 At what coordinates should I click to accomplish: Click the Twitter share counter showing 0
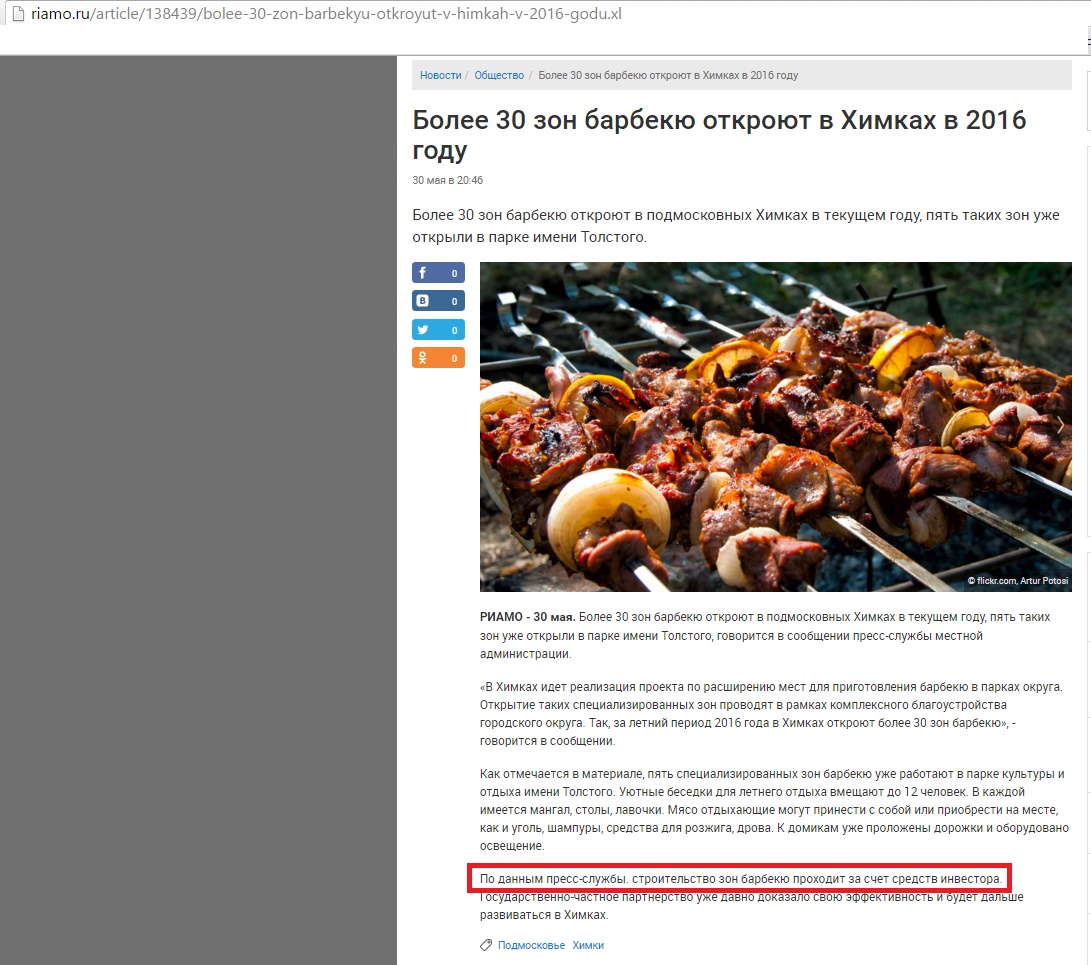tap(454, 330)
